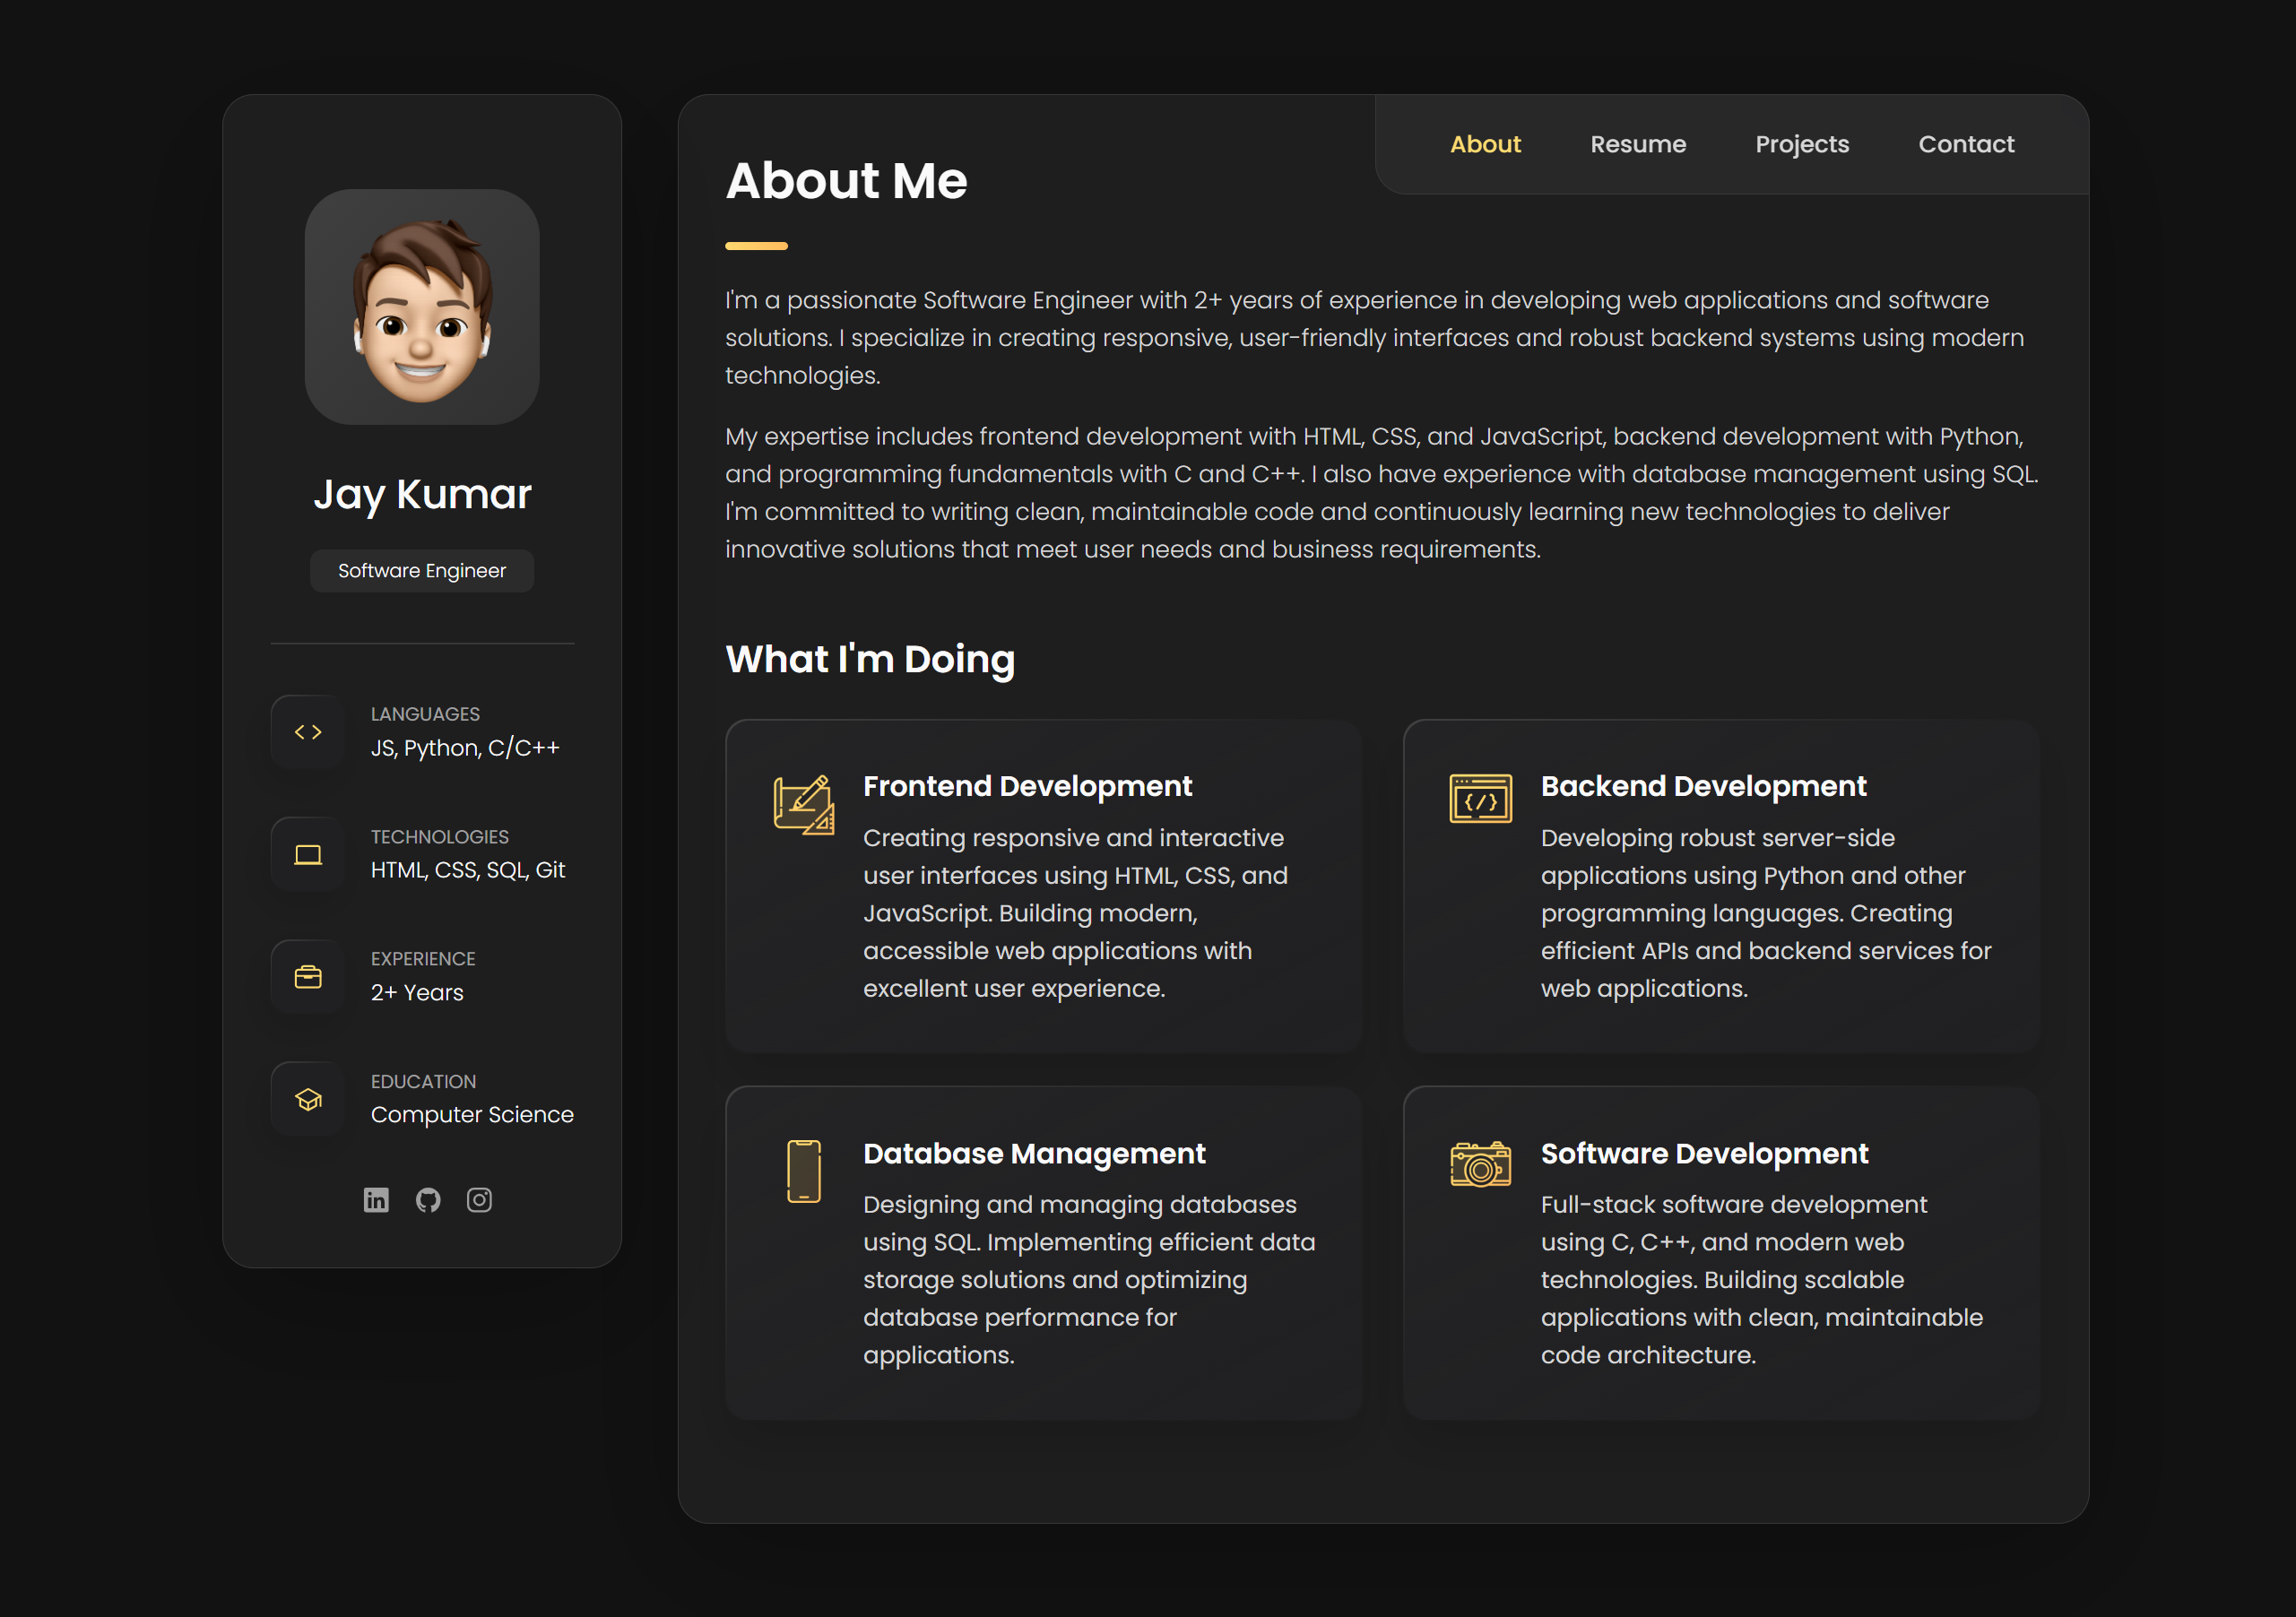Click Jay Kumar's avatar image

pos(422,307)
